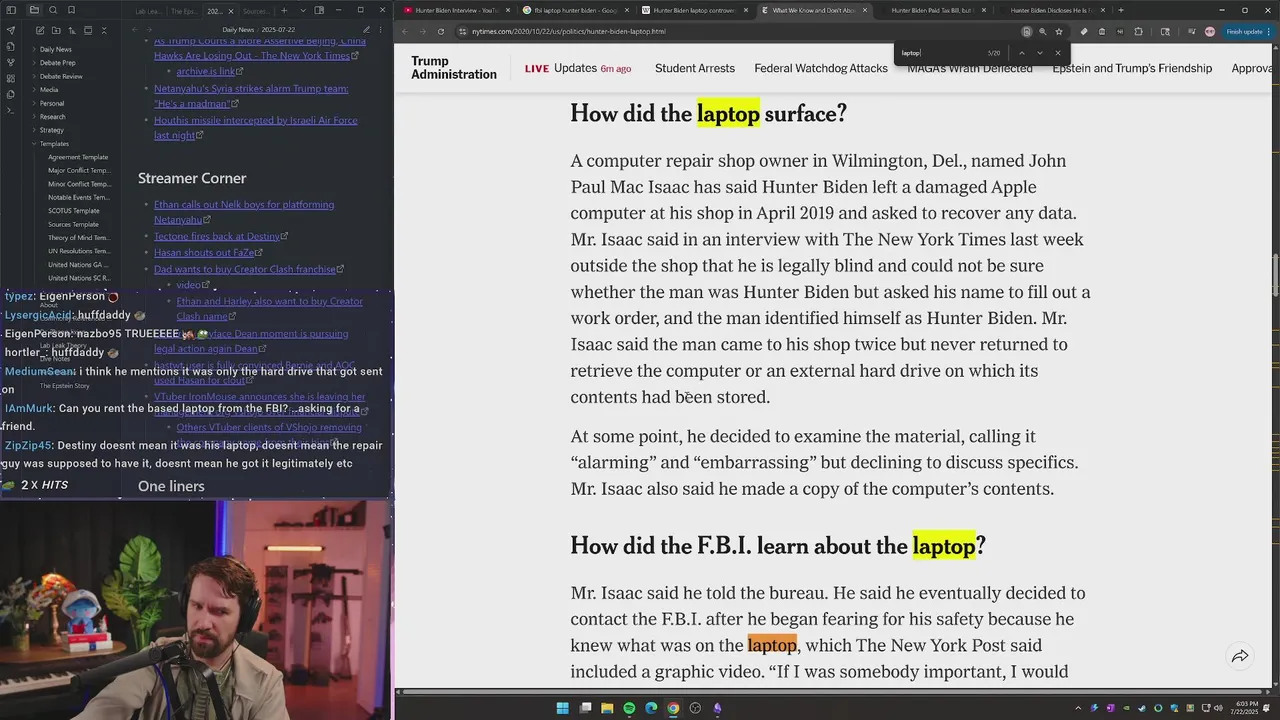Image resolution: width=1280 pixels, height=720 pixels.
Task: Open Spotify from taskbar
Action: point(629,708)
